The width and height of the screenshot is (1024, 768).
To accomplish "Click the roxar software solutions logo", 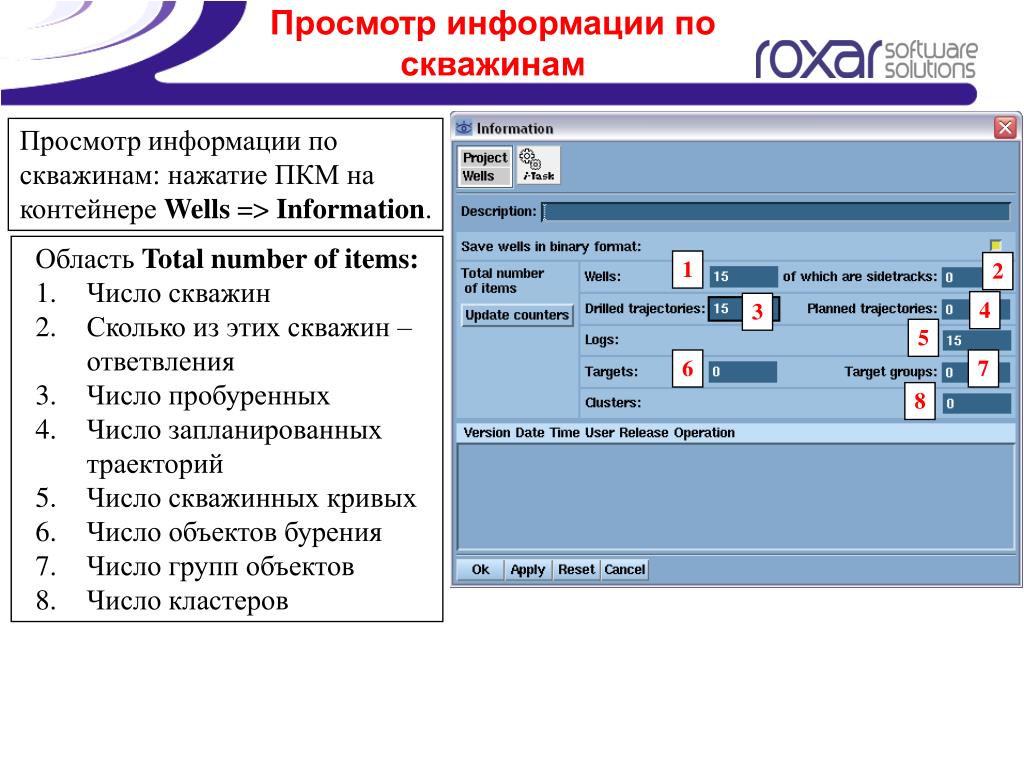I will click(x=866, y=58).
